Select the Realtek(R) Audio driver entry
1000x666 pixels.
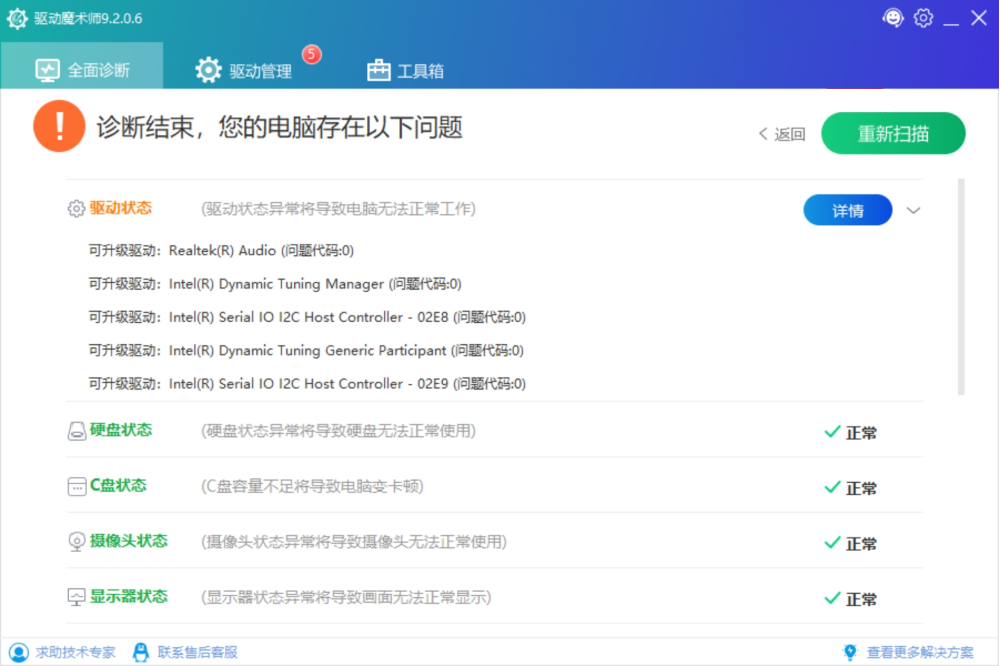pos(220,250)
